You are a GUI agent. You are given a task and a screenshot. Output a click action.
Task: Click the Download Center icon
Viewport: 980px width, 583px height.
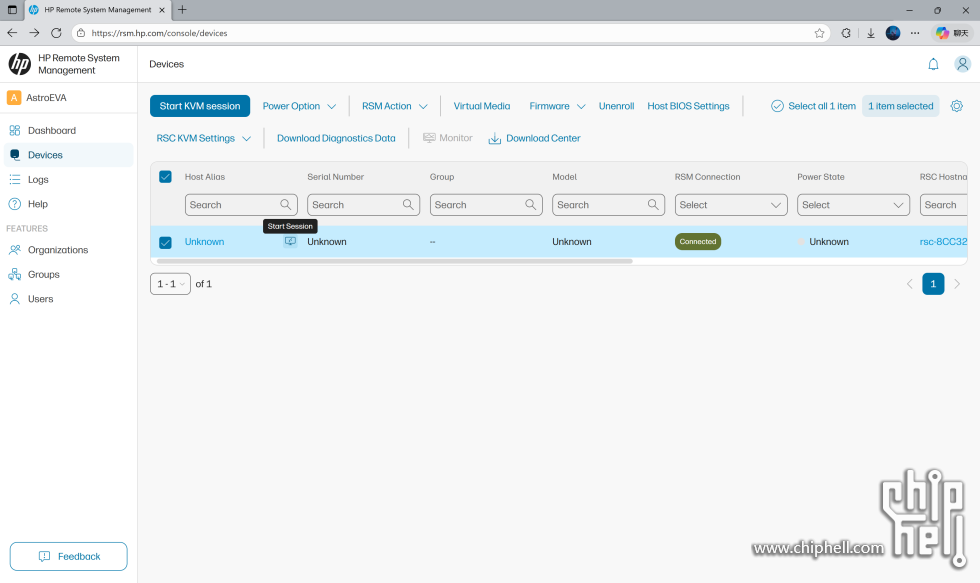point(495,139)
